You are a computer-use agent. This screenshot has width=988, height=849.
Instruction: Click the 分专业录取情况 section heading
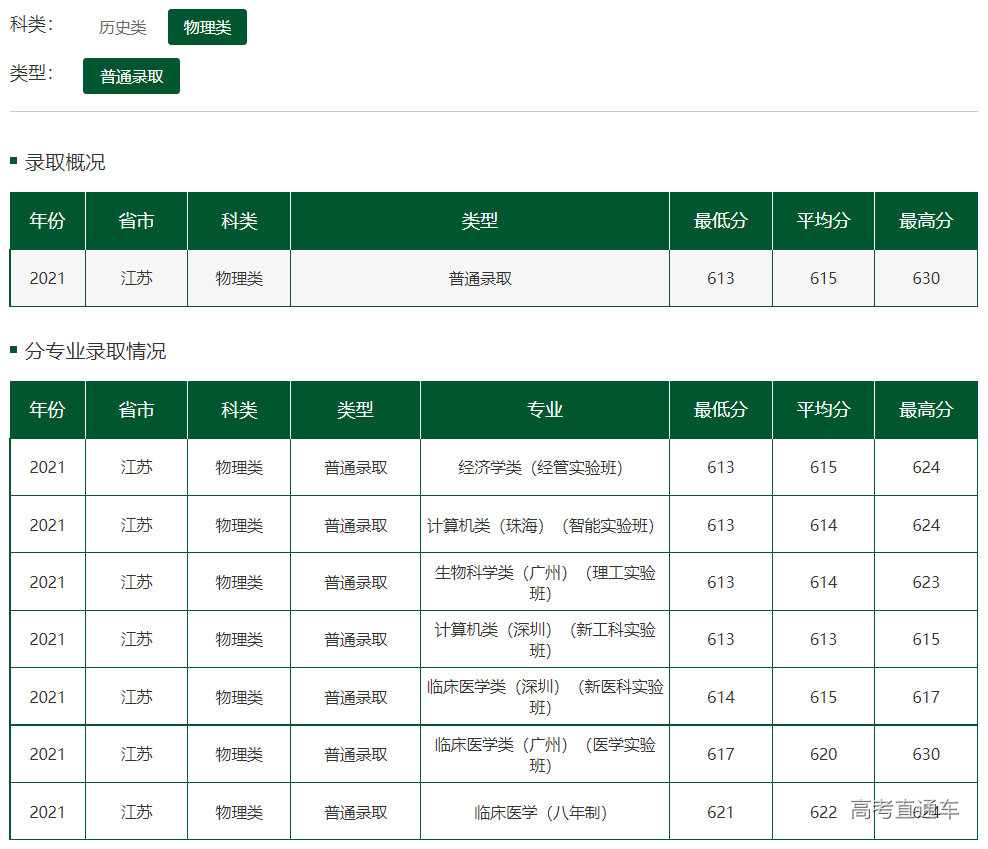tap(95, 352)
